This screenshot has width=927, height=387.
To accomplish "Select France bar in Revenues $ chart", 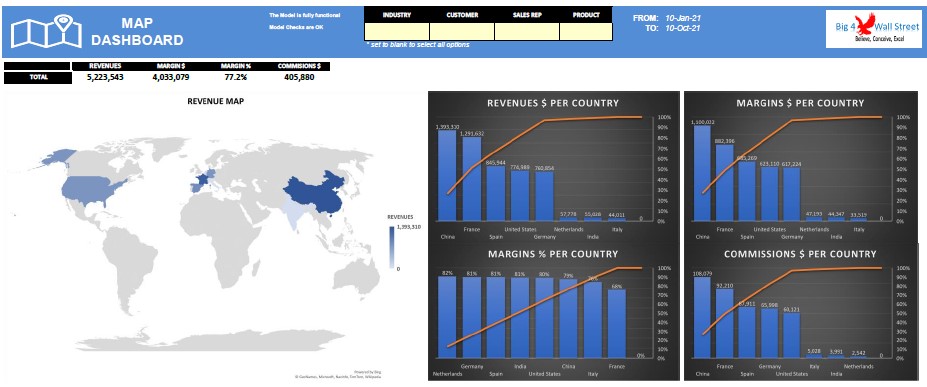I will (x=471, y=179).
